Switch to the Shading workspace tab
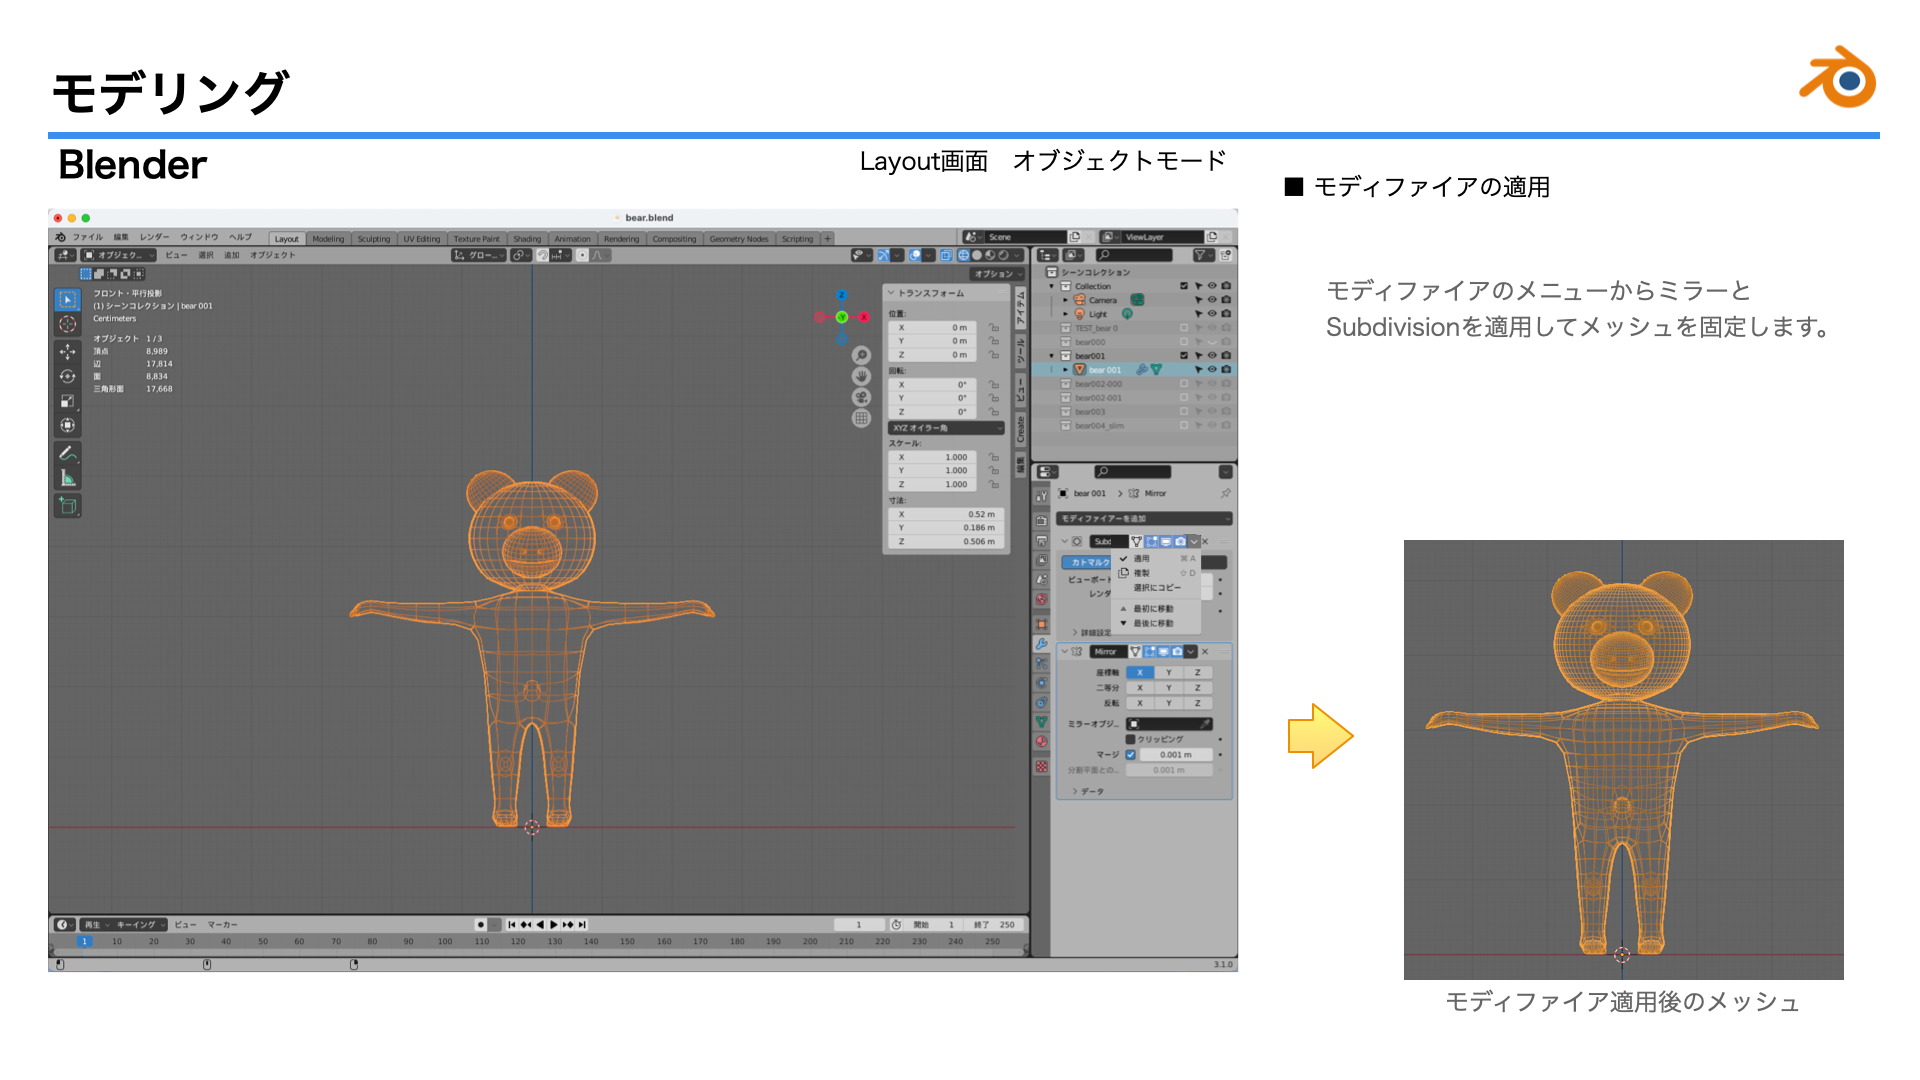Image resolution: width=1920 pixels, height=1080 pixels. (527, 239)
